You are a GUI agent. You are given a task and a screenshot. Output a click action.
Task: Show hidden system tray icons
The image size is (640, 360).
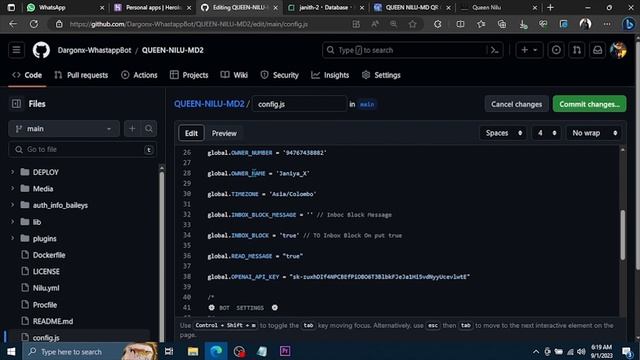click(x=536, y=352)
